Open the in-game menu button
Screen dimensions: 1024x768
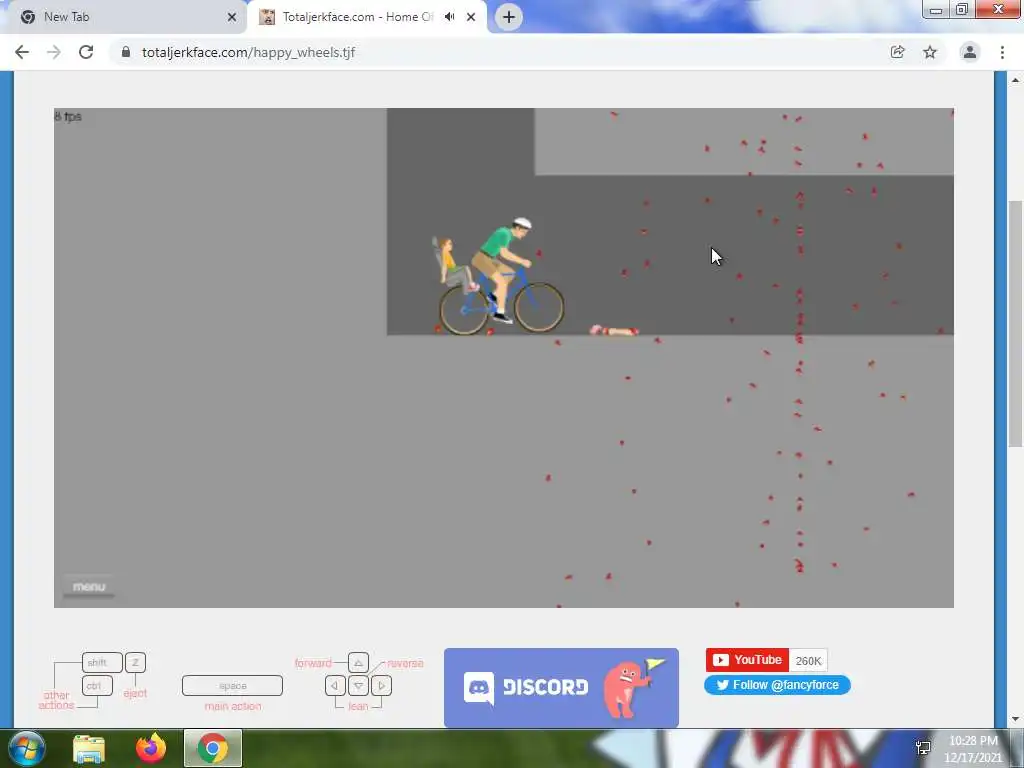click(x=89, y=586)
